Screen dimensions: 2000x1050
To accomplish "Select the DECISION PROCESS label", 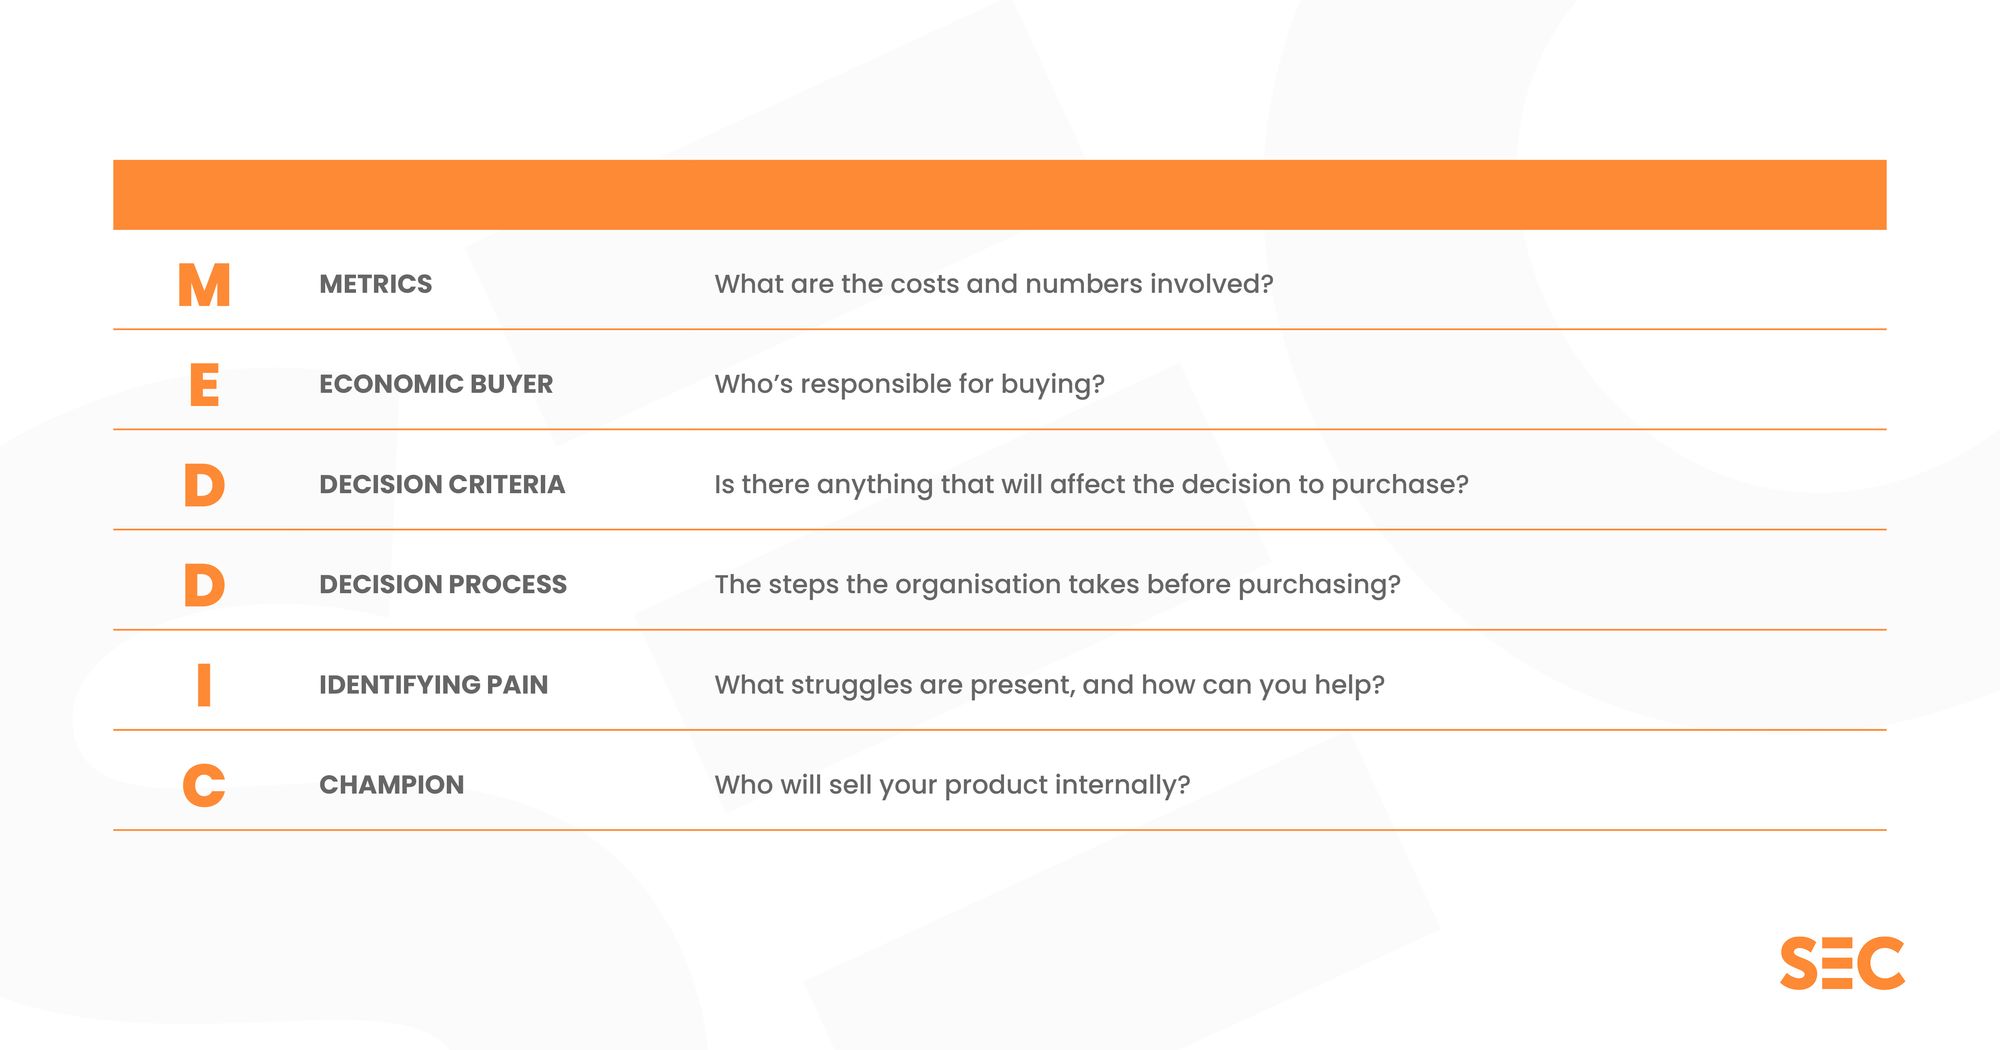I will coord(443,584).
